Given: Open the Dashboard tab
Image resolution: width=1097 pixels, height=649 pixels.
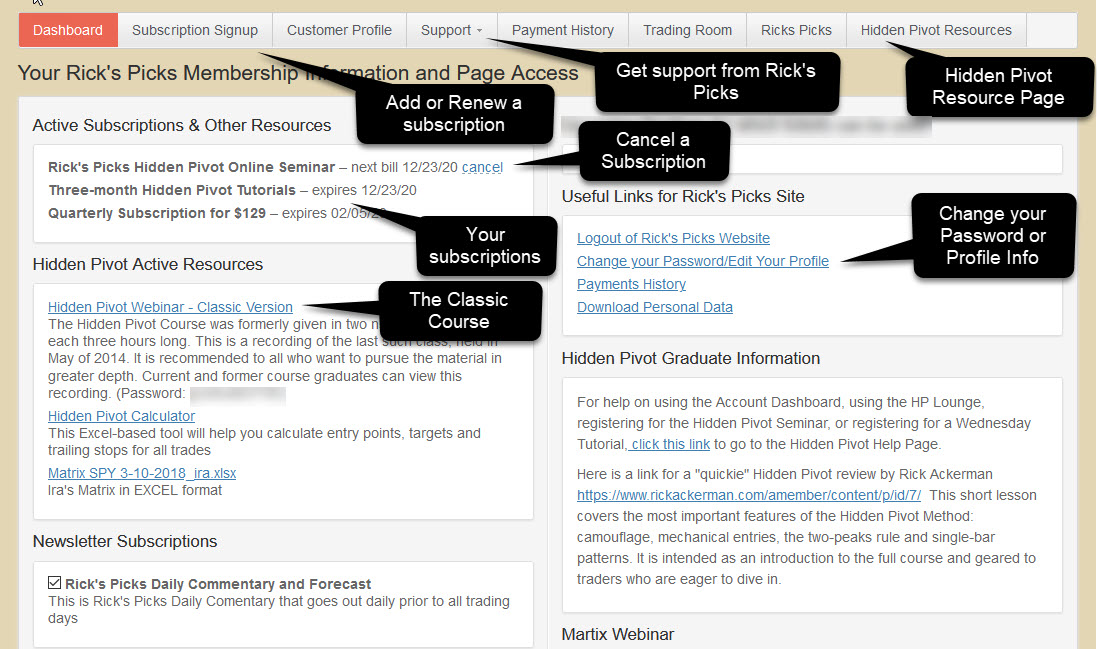Looking at the screenshot, I should pos(68,30).
